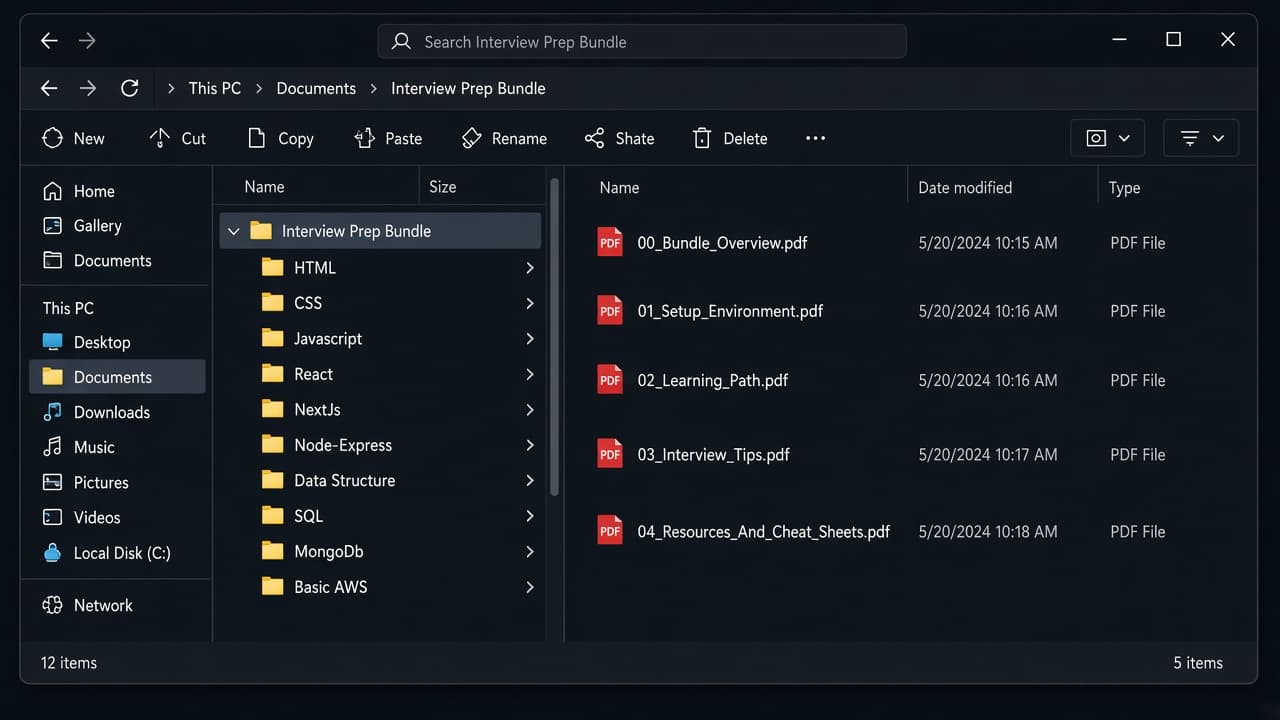Click the Search Interview Prep Bundle field
The width and height of the screenshot is (1280, 720).
(642, 42)
